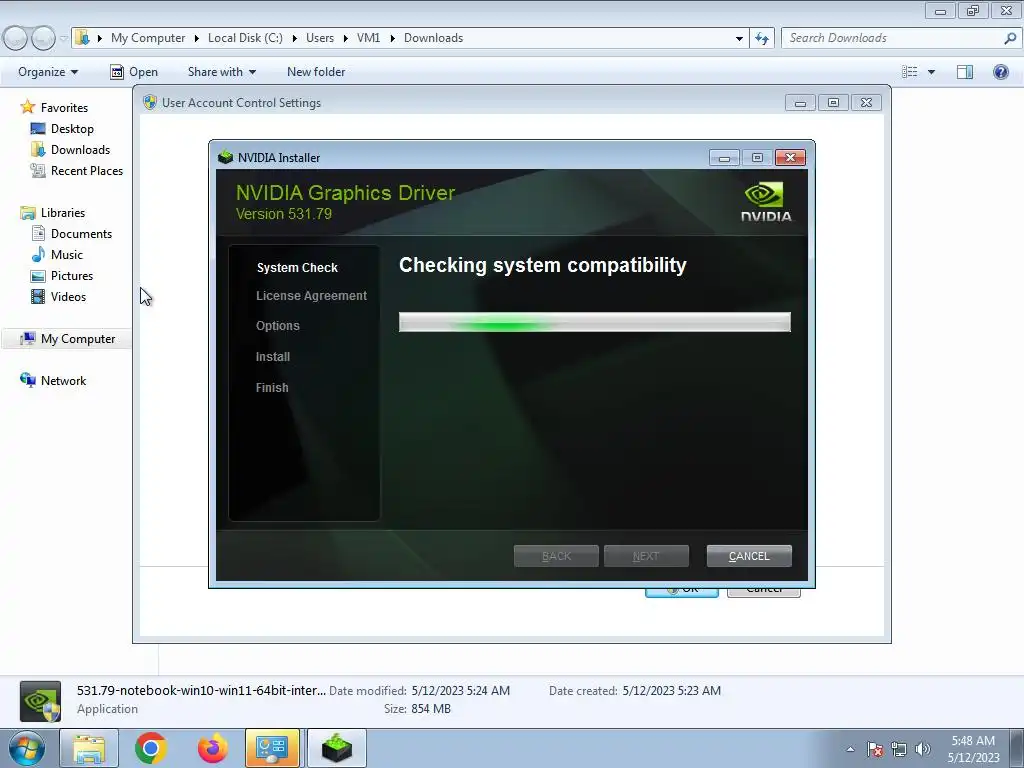Image resolution: width=1024 pixels, height=768 pixels.
Task: Click the disabled NEXT button
Action: pos(646,556)
